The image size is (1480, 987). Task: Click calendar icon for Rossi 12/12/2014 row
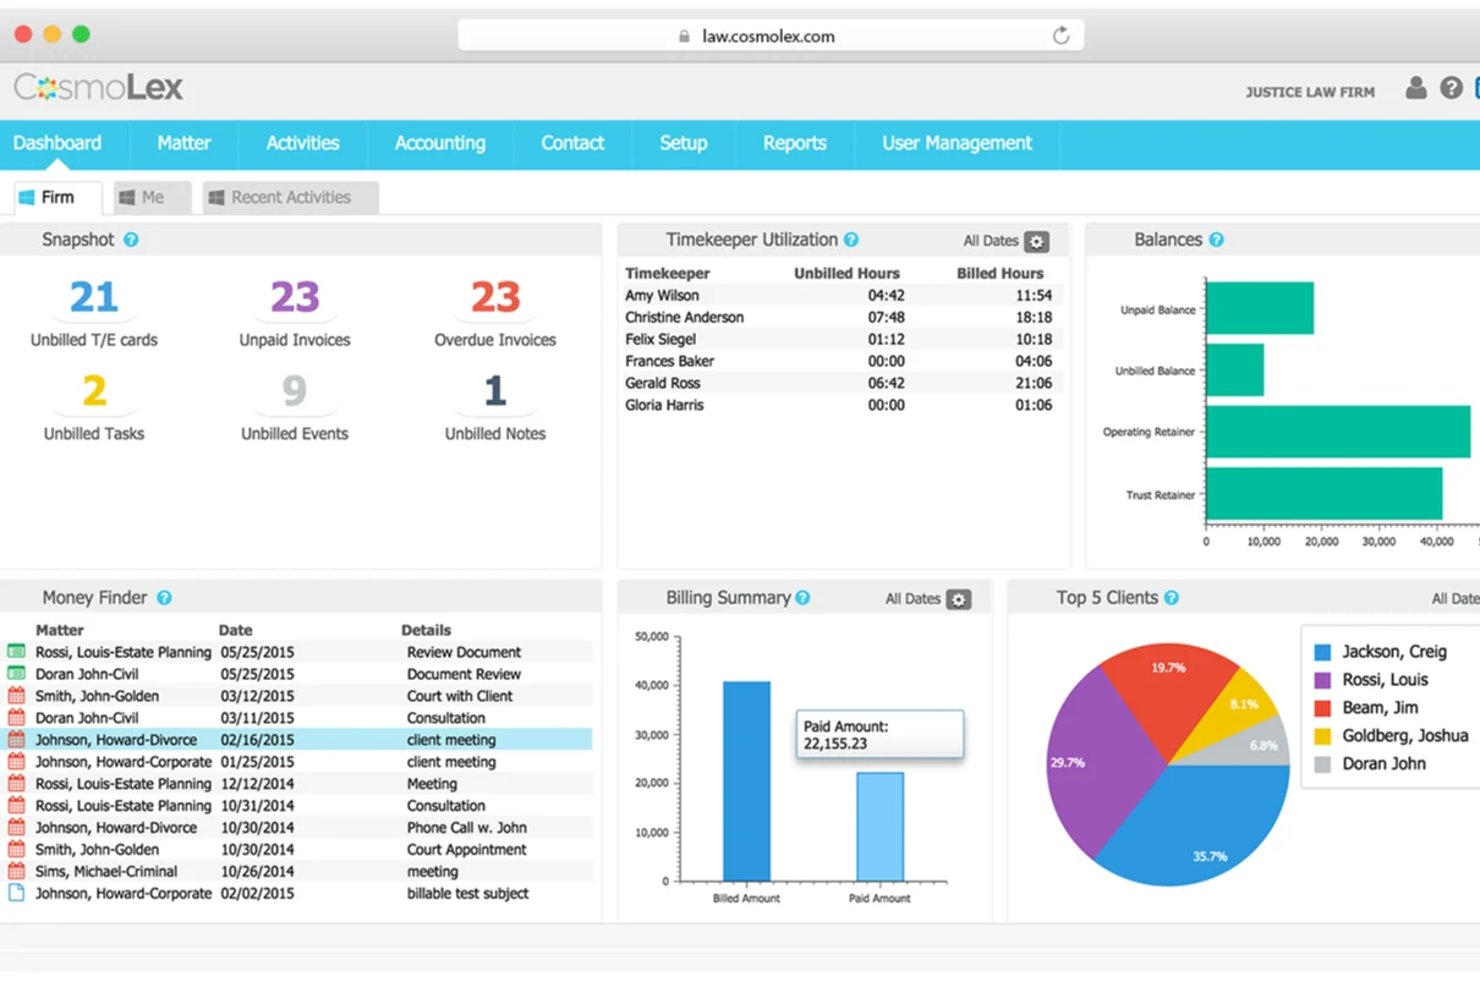16,784
